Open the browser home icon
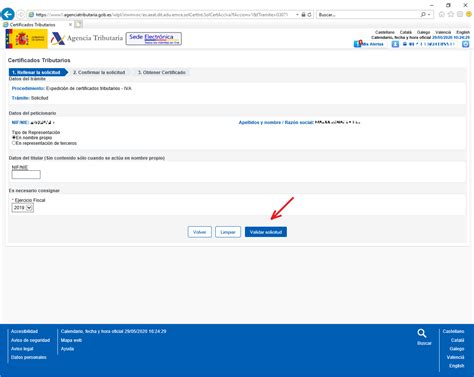 point(442,14)
